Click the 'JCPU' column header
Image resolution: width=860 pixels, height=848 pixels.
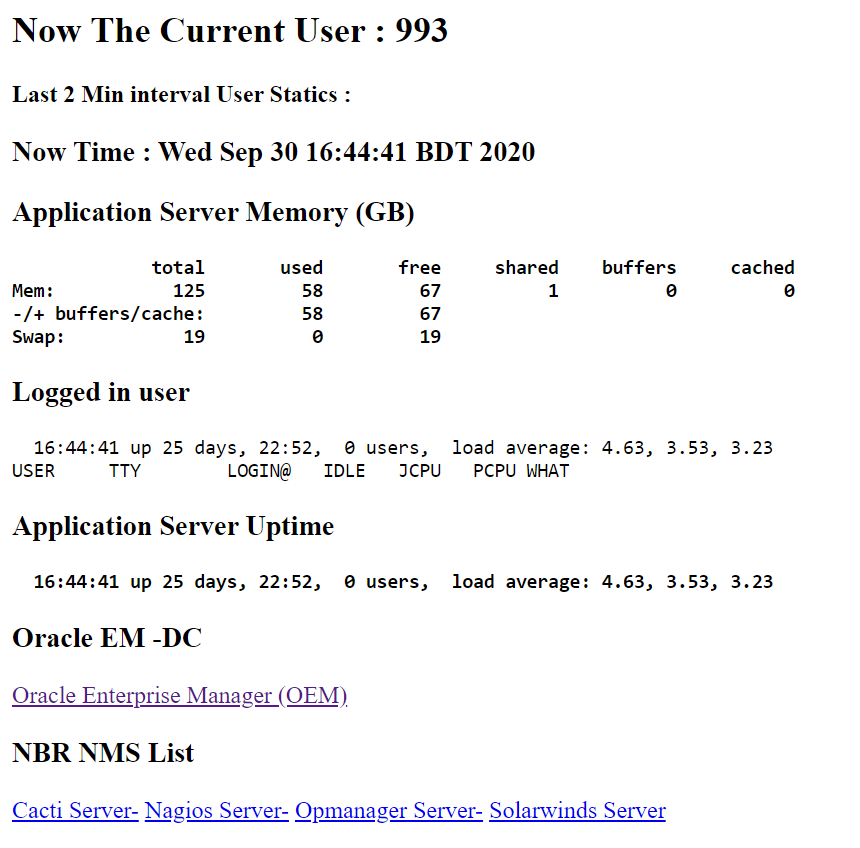tap(420, 471)
